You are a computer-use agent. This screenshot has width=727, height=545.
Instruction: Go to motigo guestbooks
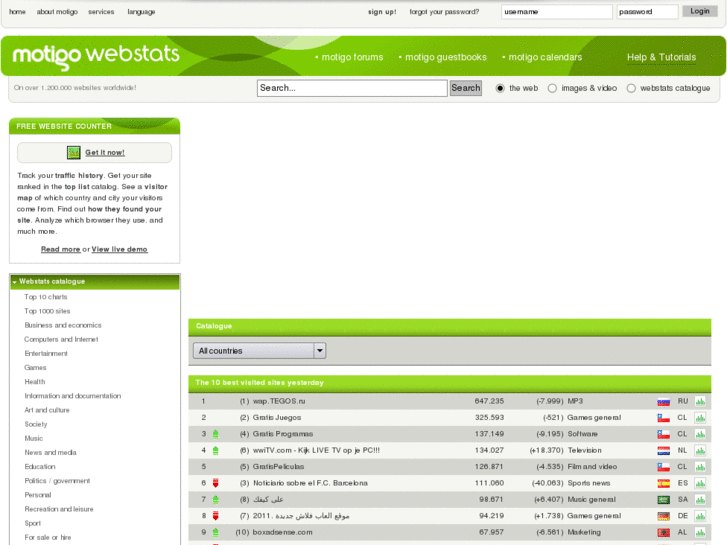tap(446, 57)
